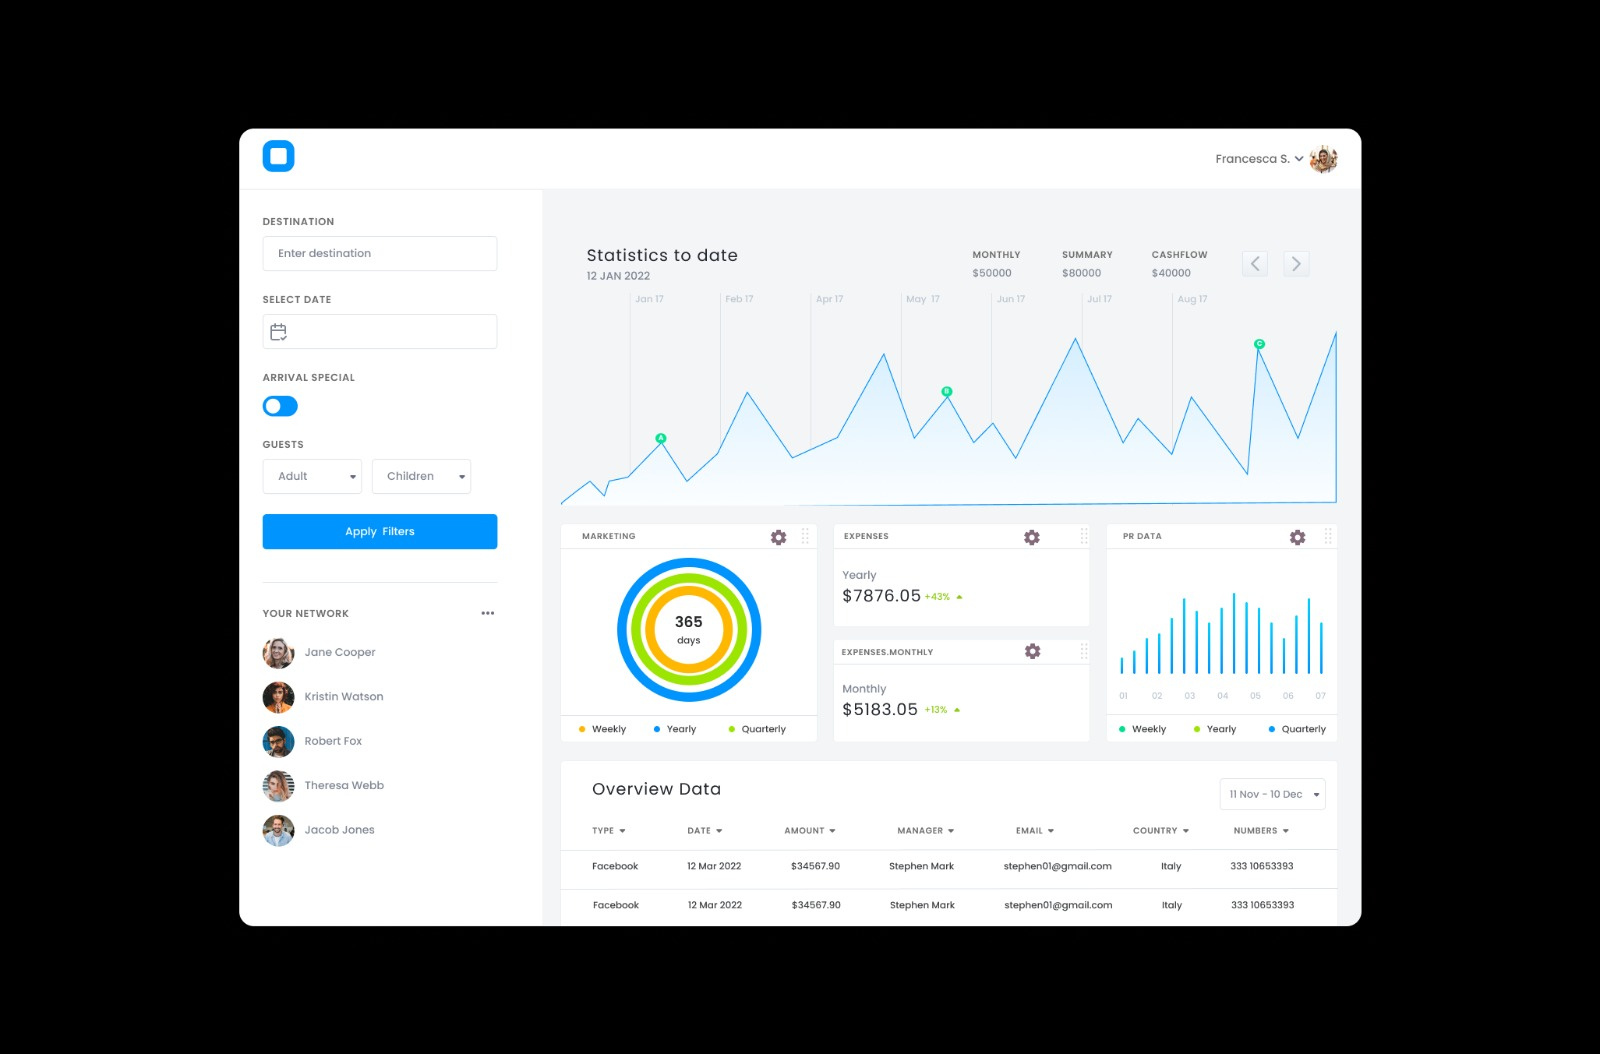The width and height of the screenshot is (1600, 1054).
Task: Sort the Overview Data table by Amount
Action: [811, 830]
